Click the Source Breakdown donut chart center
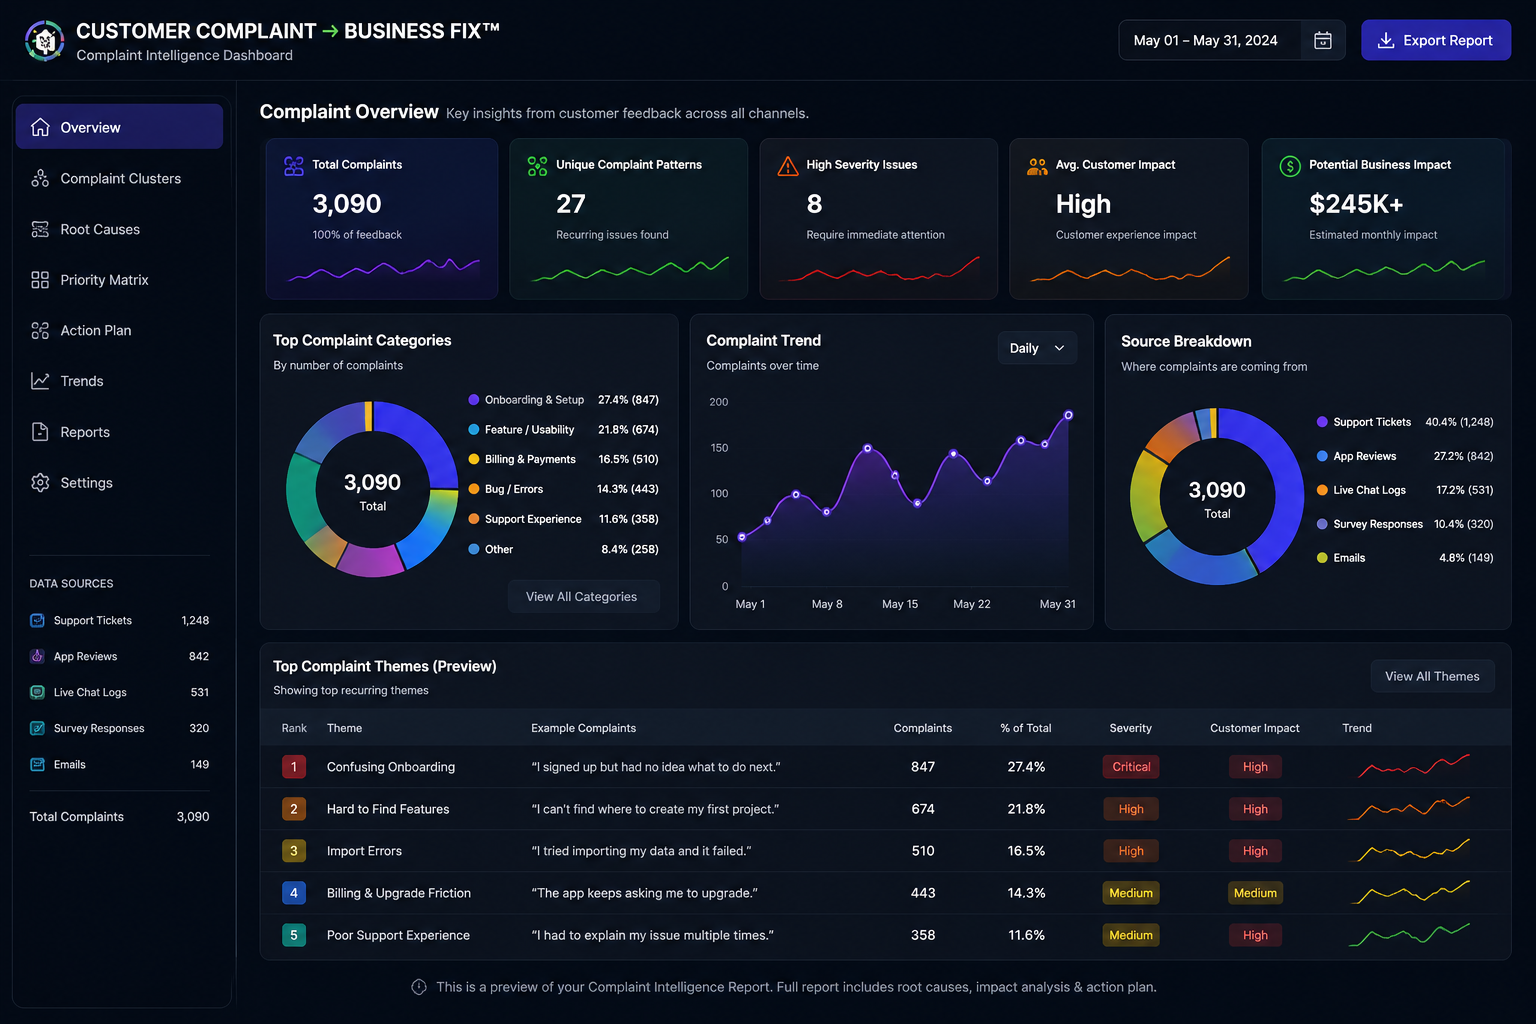This screenshot has height=1024, width=1536. click(x=1217, y=497)
